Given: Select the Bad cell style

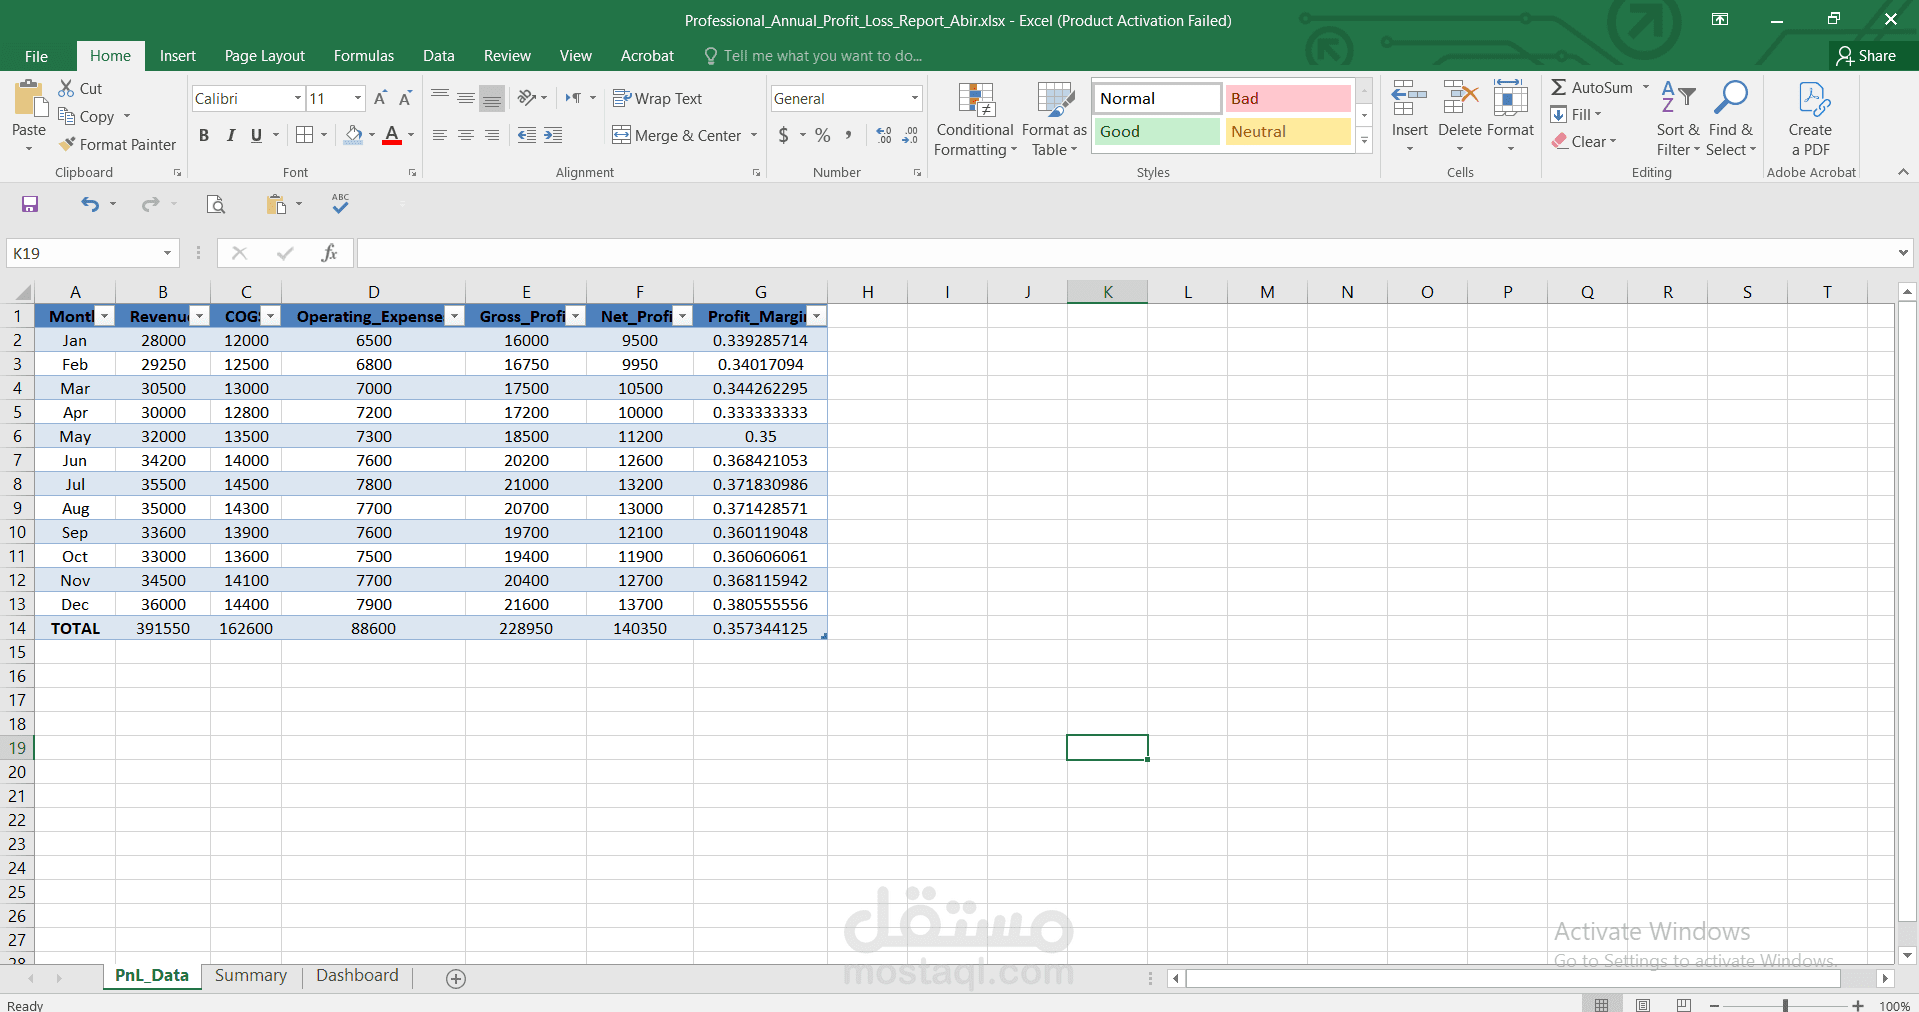Looking at the screenshot, I should [1288, 98].
